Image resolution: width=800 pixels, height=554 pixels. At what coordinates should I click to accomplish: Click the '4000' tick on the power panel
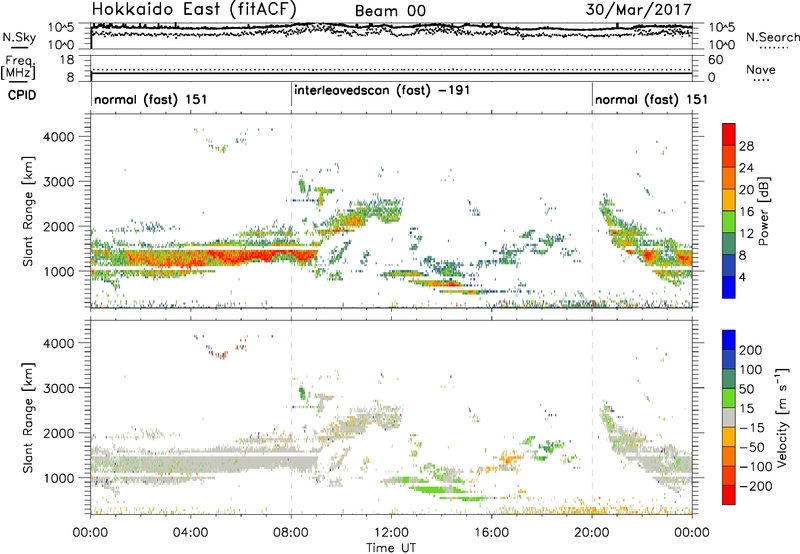[59, 137]
